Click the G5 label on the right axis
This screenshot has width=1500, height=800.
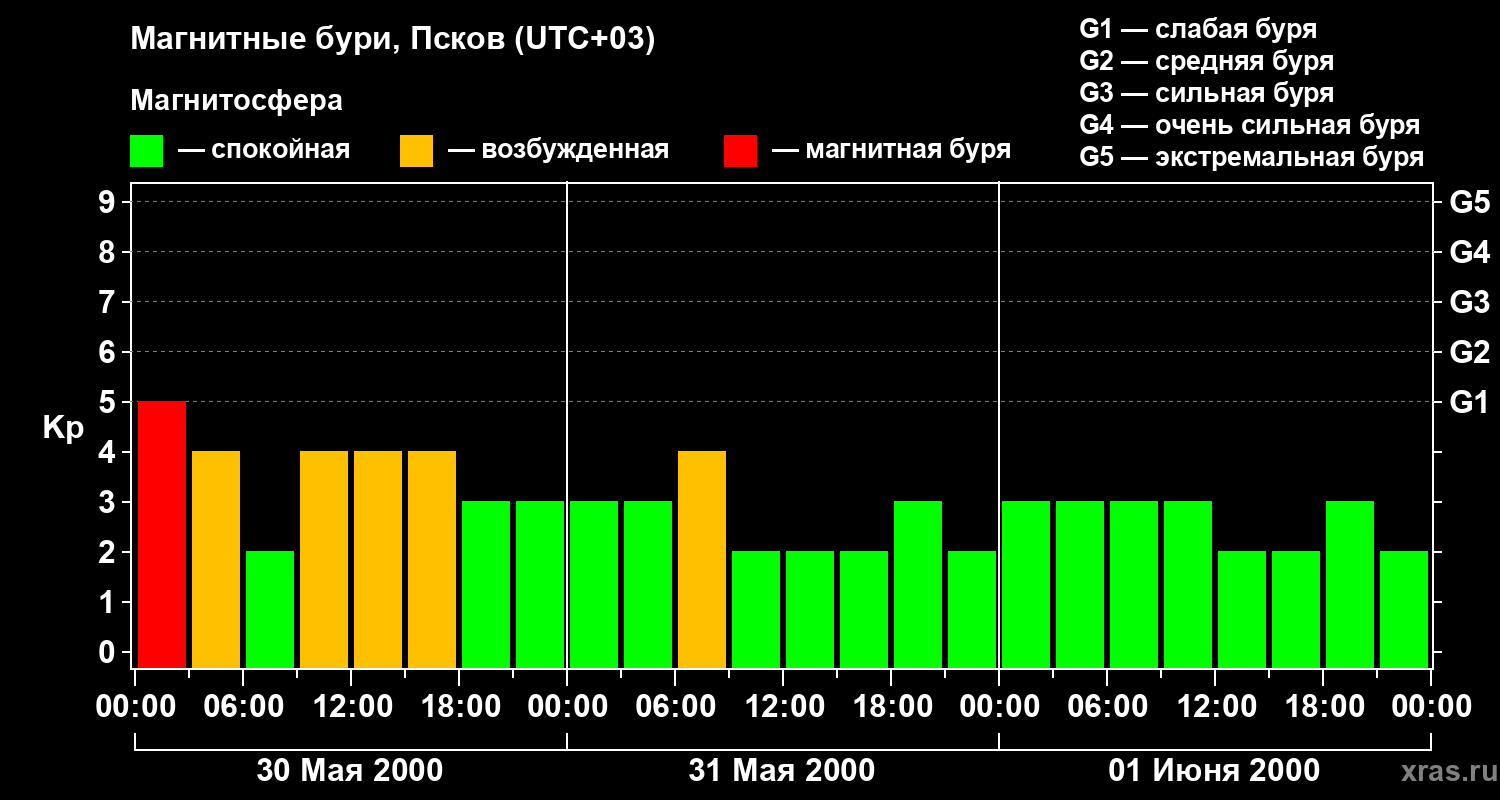1469,202
